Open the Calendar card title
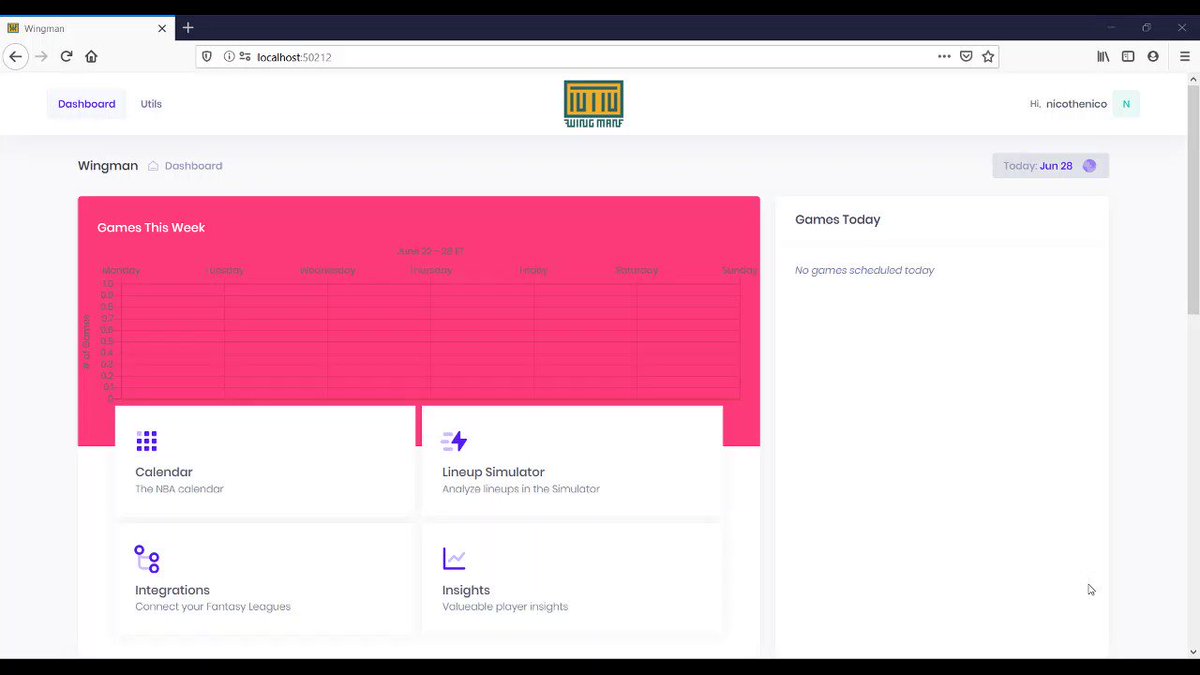The image size is (1200, 675). 164,472
